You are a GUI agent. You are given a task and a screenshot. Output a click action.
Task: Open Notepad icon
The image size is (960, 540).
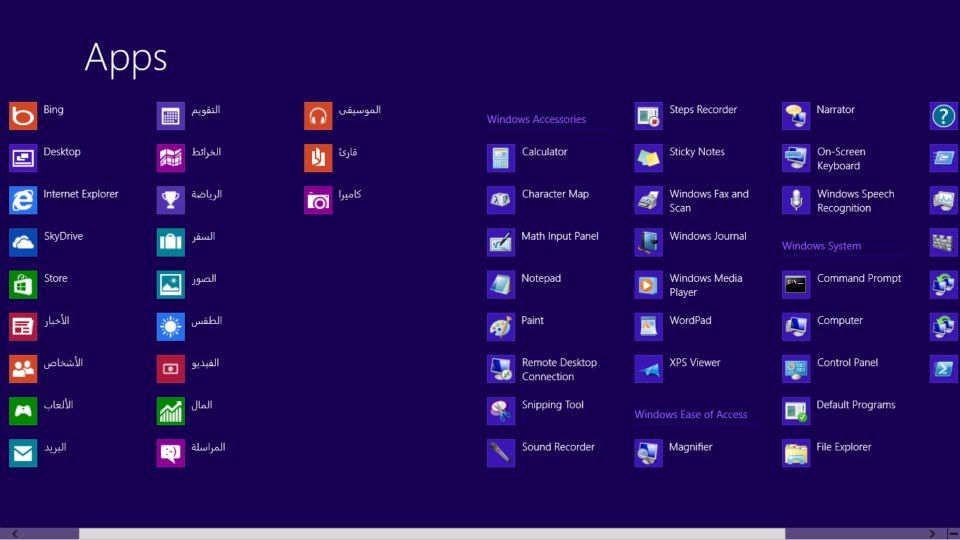(501, 285)
